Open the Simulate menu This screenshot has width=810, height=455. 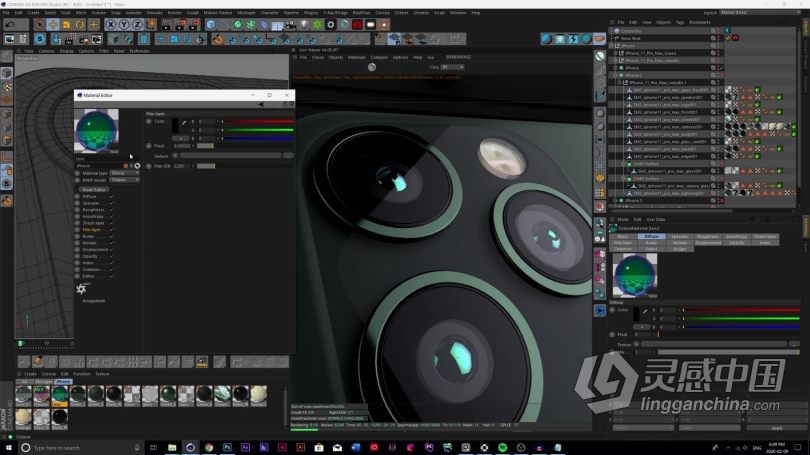pyautogui.click(x=154, y=12)
